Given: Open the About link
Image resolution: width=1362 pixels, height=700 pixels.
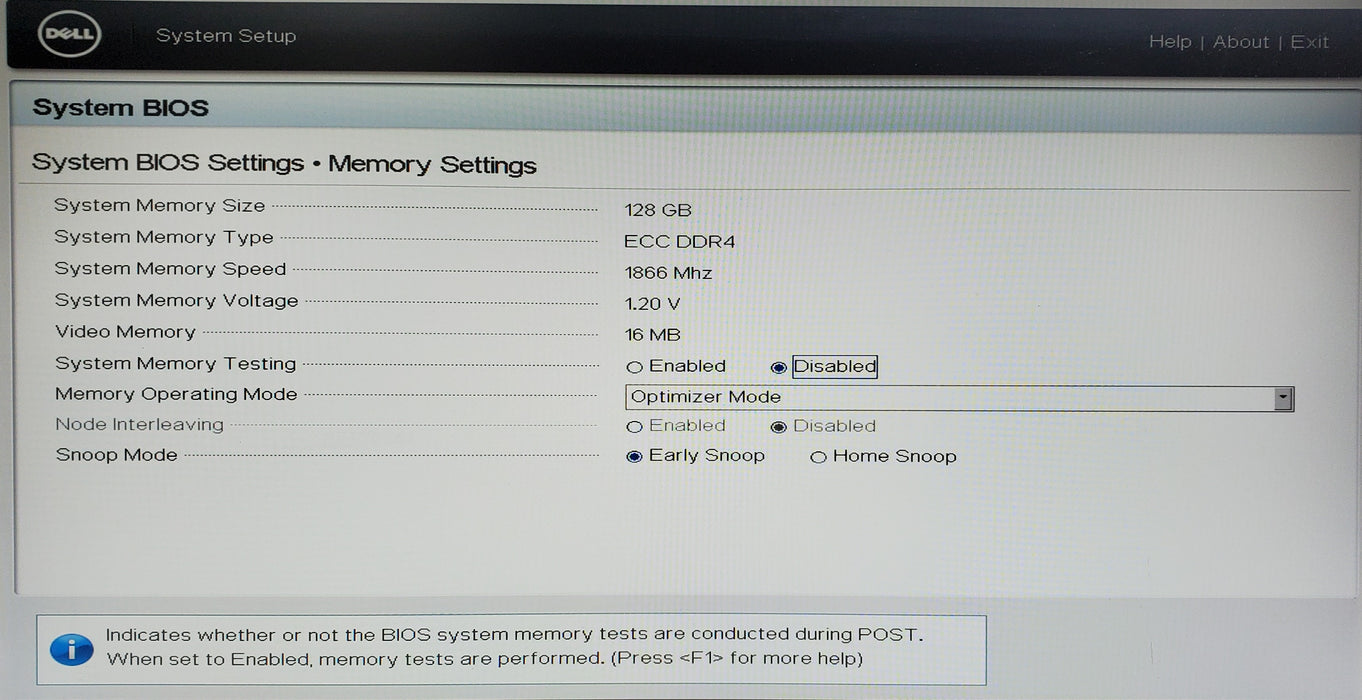Looking at the screenshot, I should [x=1241, y=42].
